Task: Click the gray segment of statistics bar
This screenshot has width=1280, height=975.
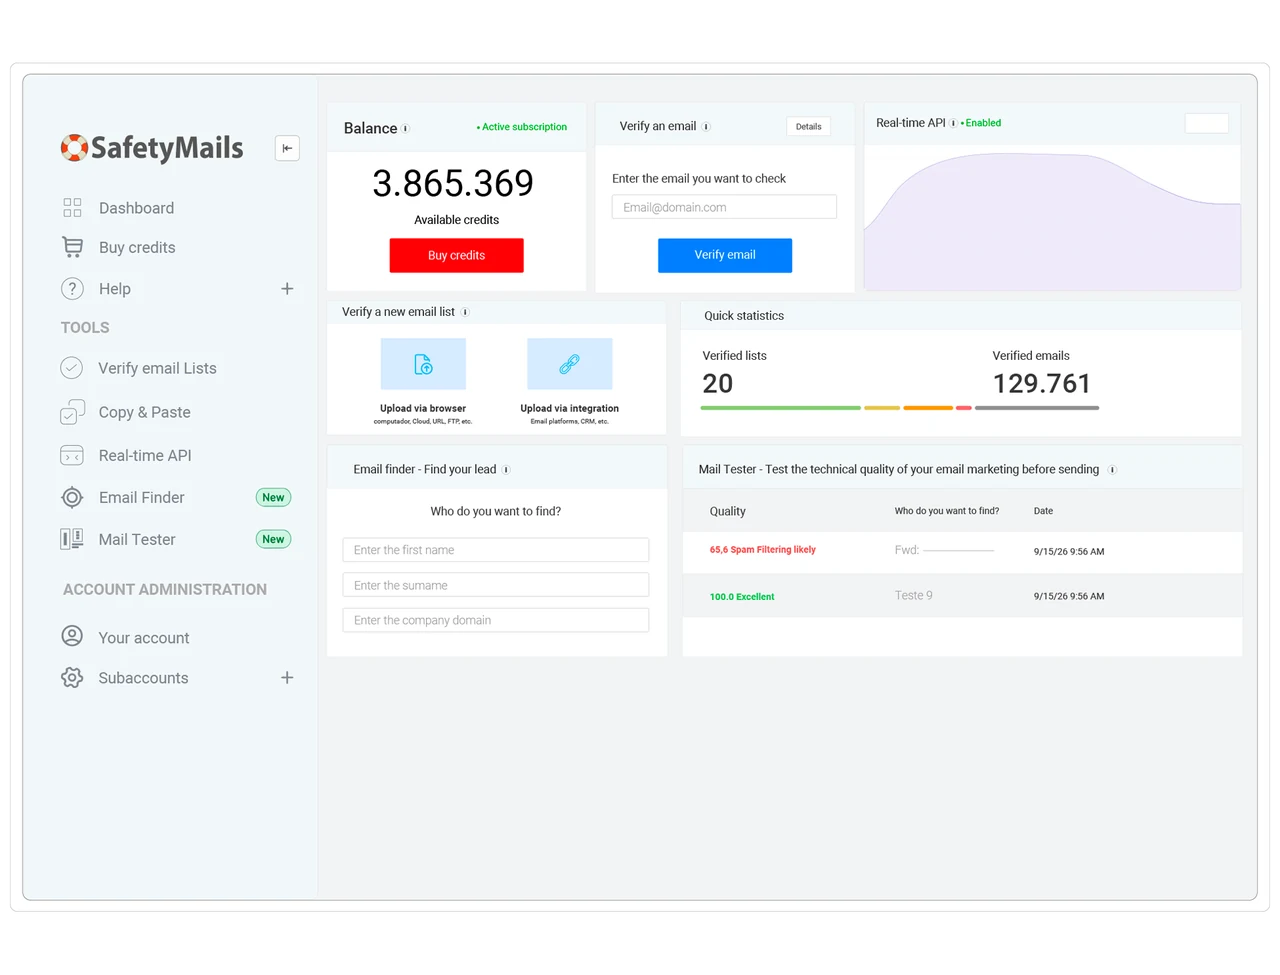Action: click(1037, 408)
